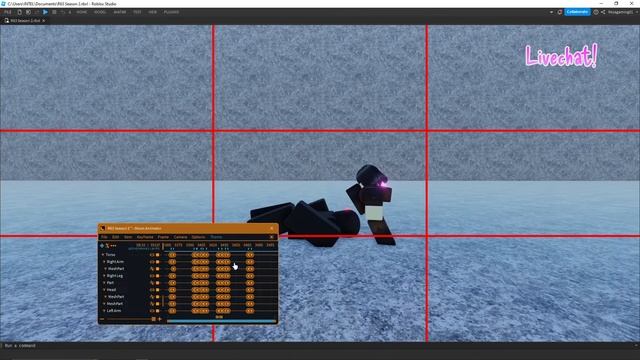Expand arrow of MeshPart under Right Arm
Image resolution: width=640 pixels, height=360 pixels.
tap(105, 269)
